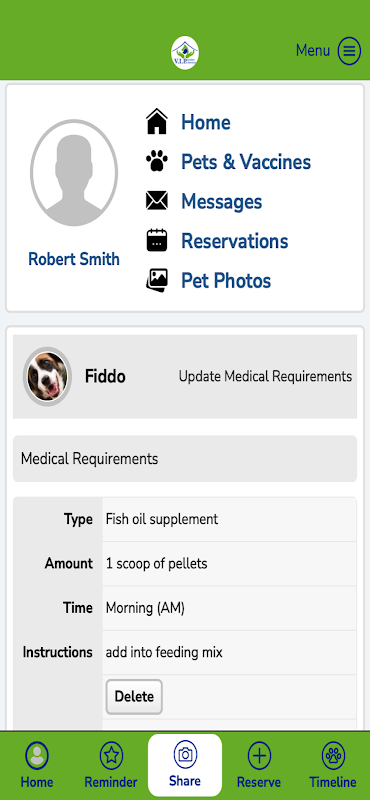Click Fiddo's pet photo thumbnail

[x=47, y=377]
